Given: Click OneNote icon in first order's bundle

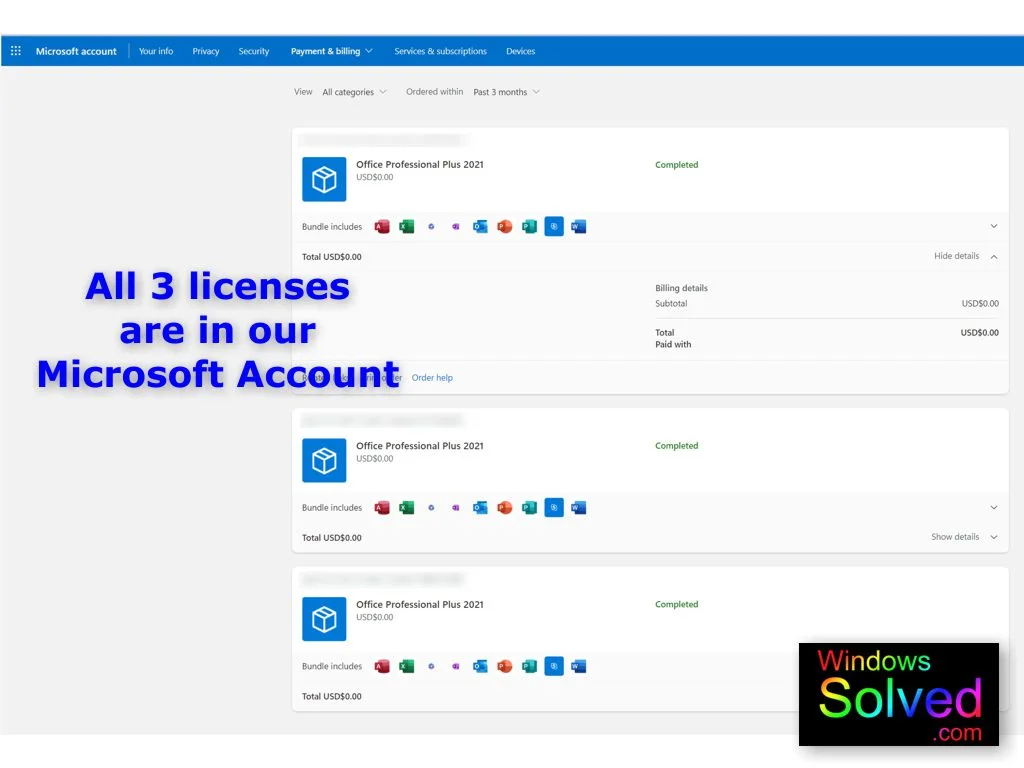Looking at the screenshot, I should 456,227.
